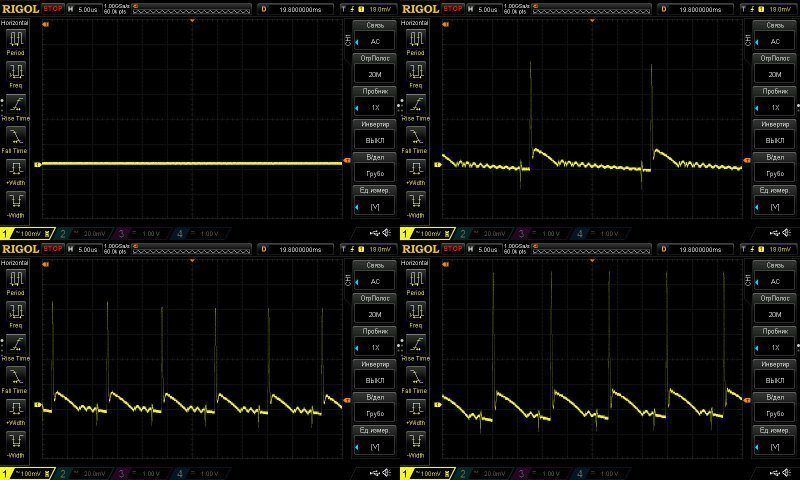Image resolution: width=800 pixels, height=480 pixels.
Task: Open Ед.измер [V] units menu in five-spike capture
Action: point(775,441)
